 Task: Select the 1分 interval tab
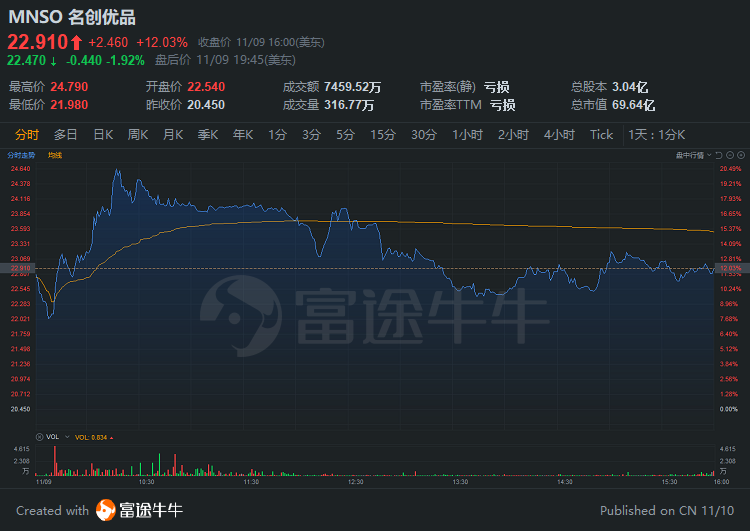[x=277, y=135]
